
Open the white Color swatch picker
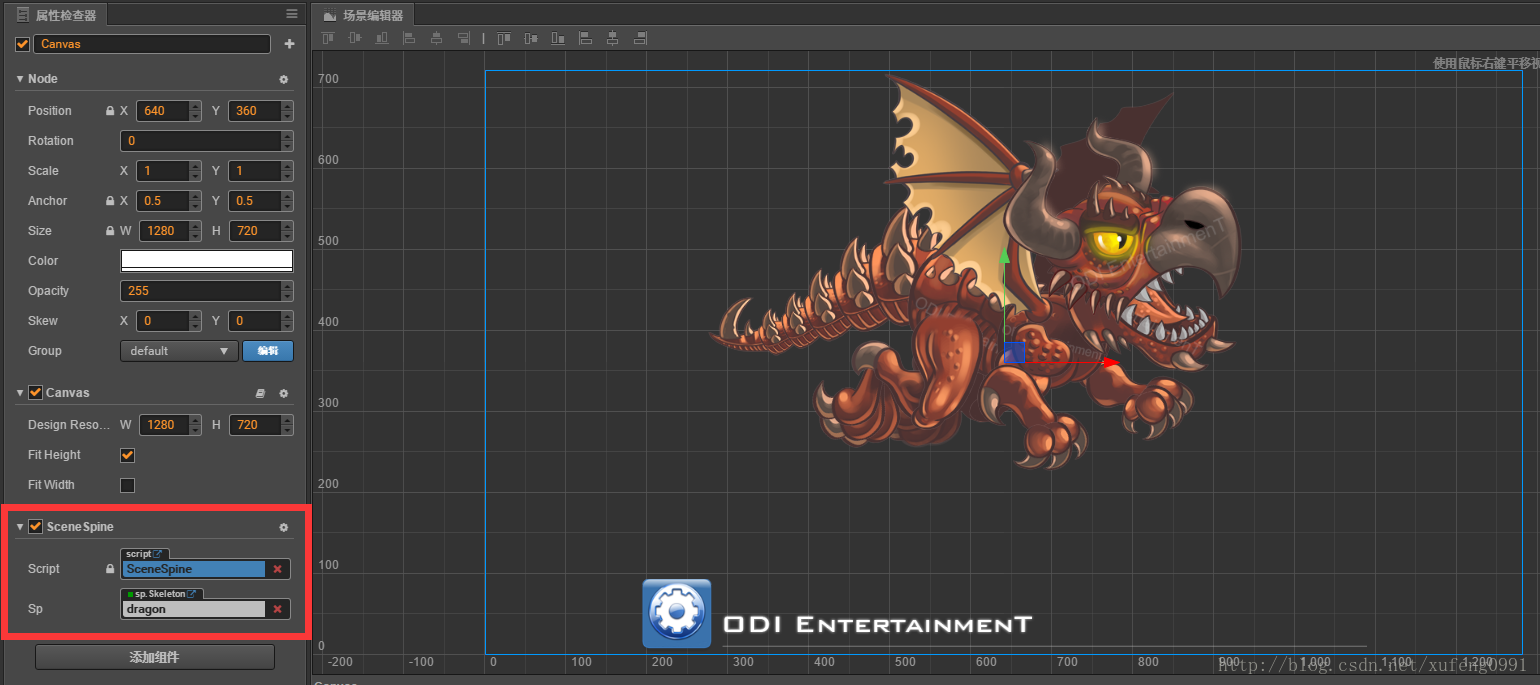point(206,261)
